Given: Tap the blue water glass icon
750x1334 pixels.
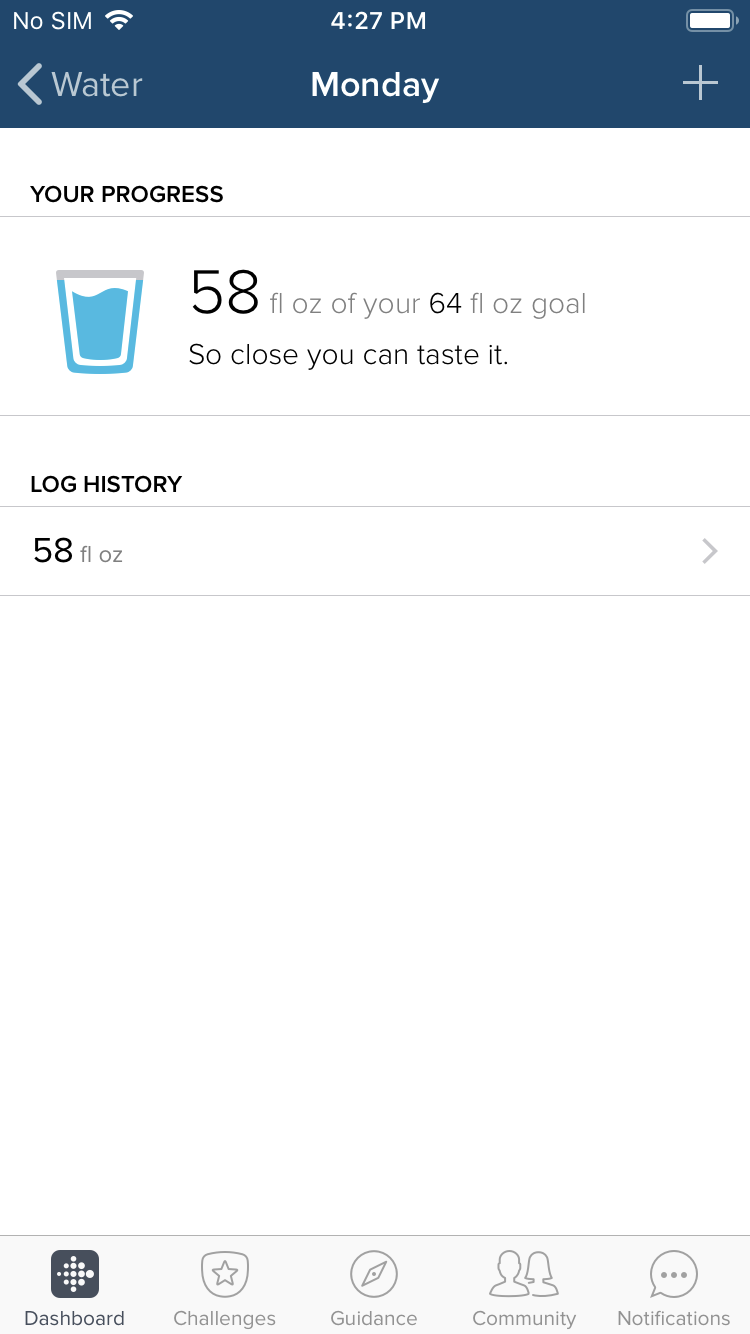Looking at the screenshot, I should [x=100, y=321].
